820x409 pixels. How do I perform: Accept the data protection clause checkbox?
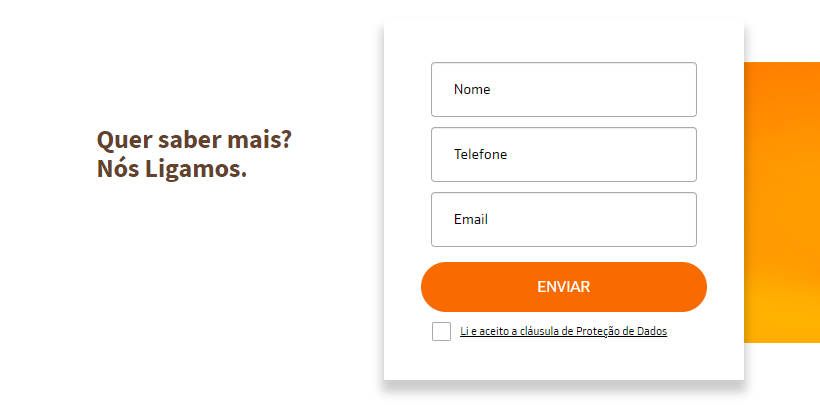(x=441, y=332)
